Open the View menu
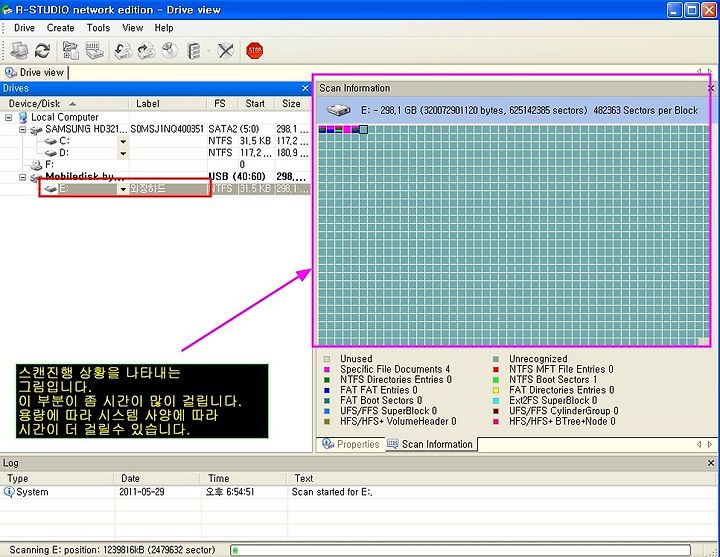Image resolution: width=720 pixels, height=557 pixels. 133,28
